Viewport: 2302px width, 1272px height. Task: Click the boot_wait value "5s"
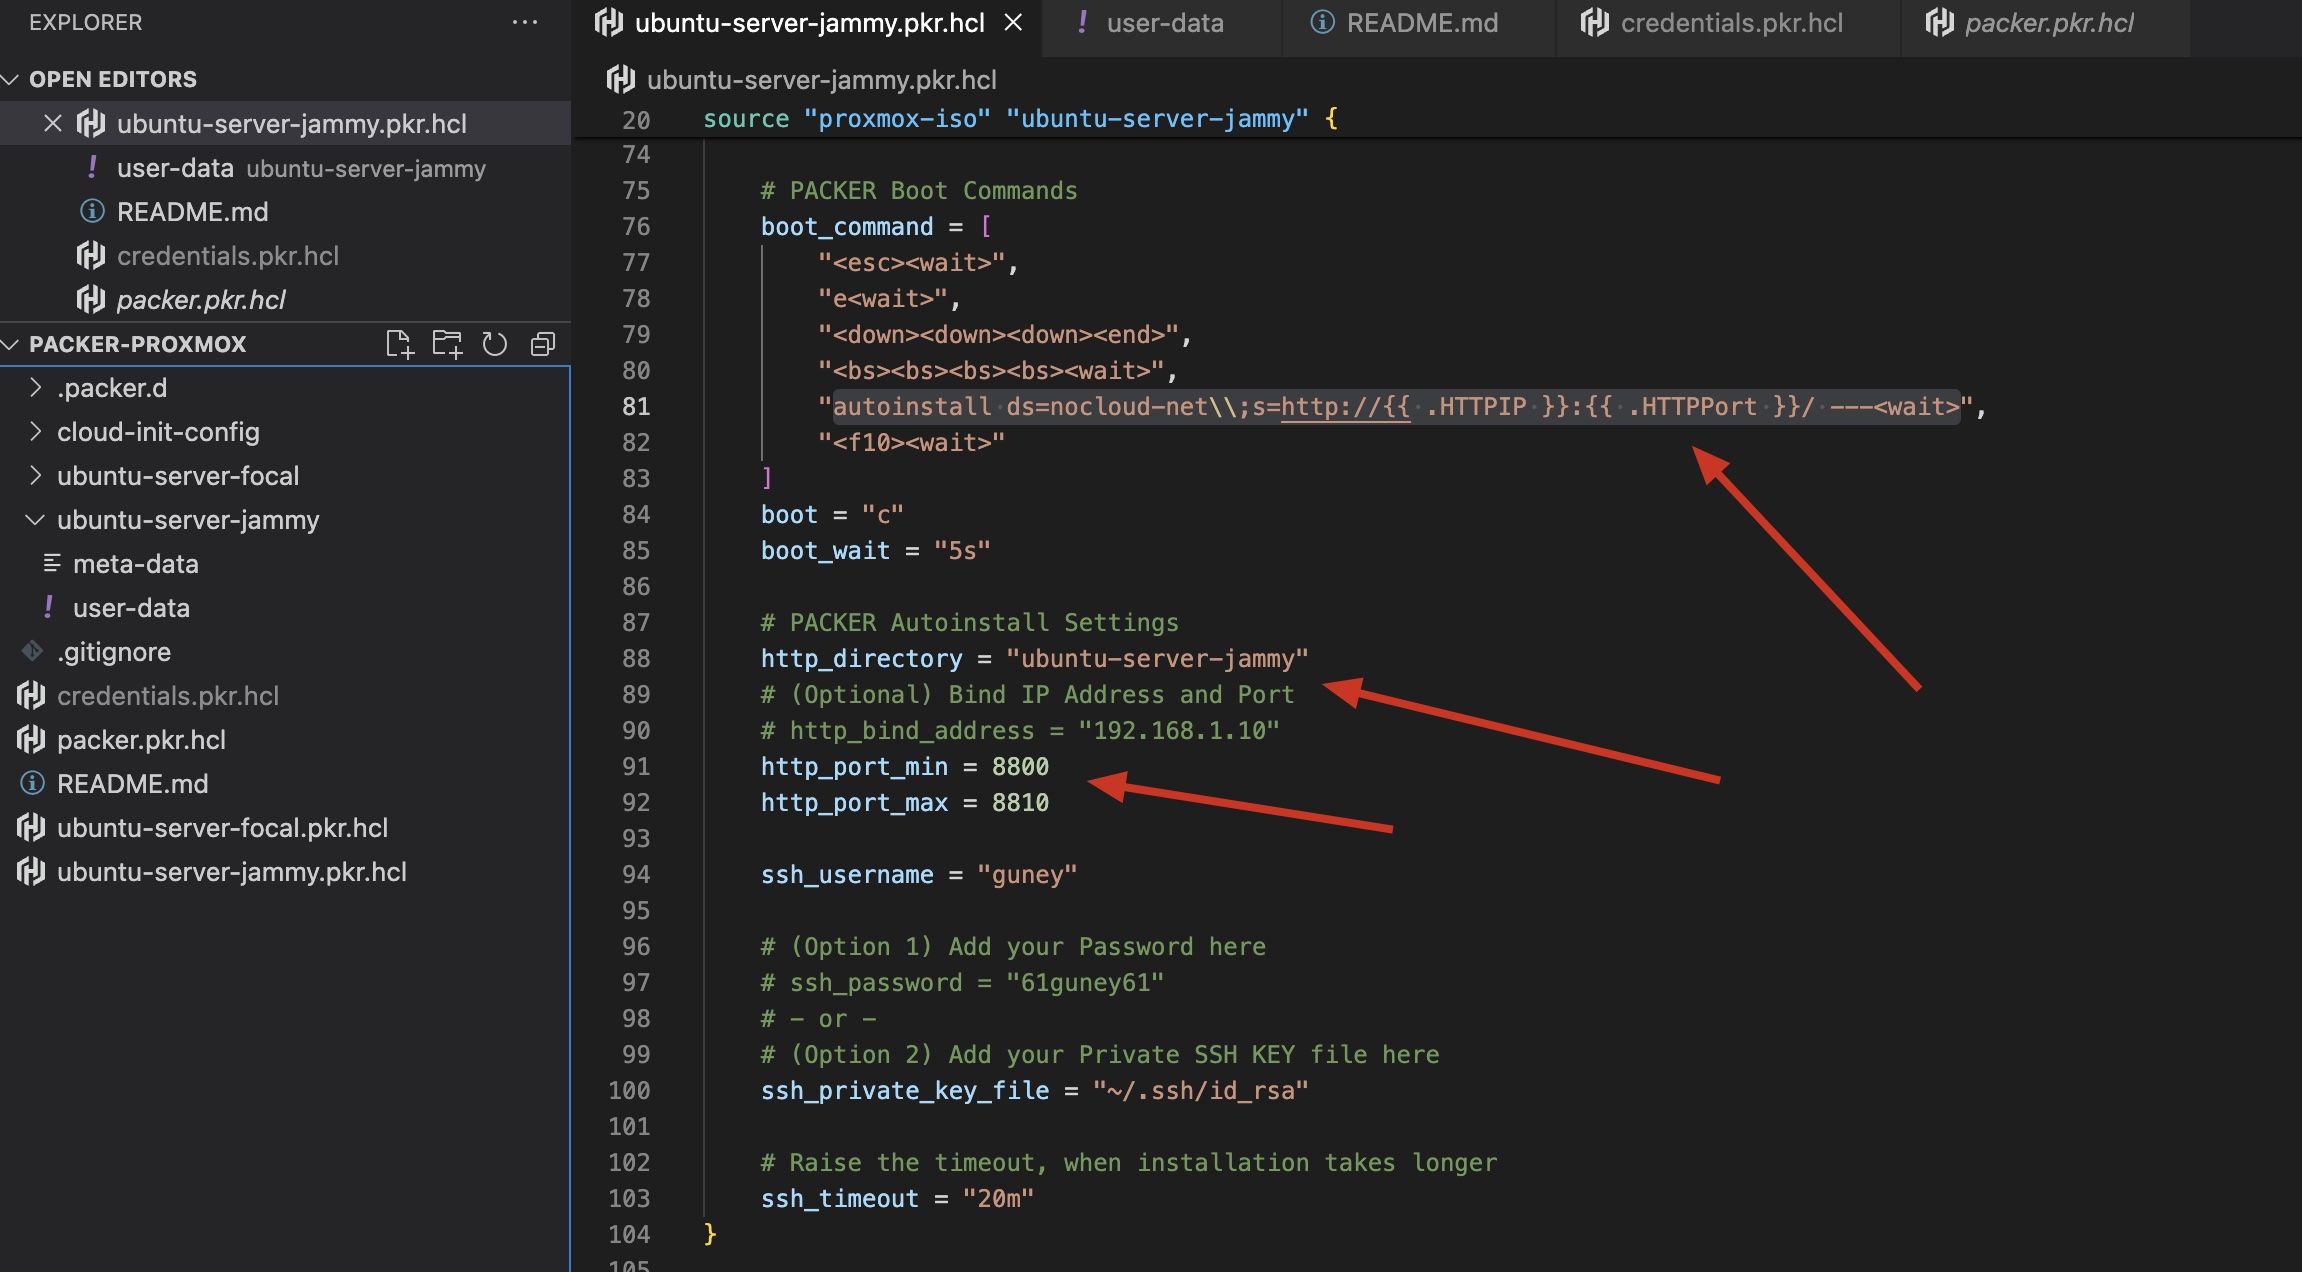[x=962, y=550]
